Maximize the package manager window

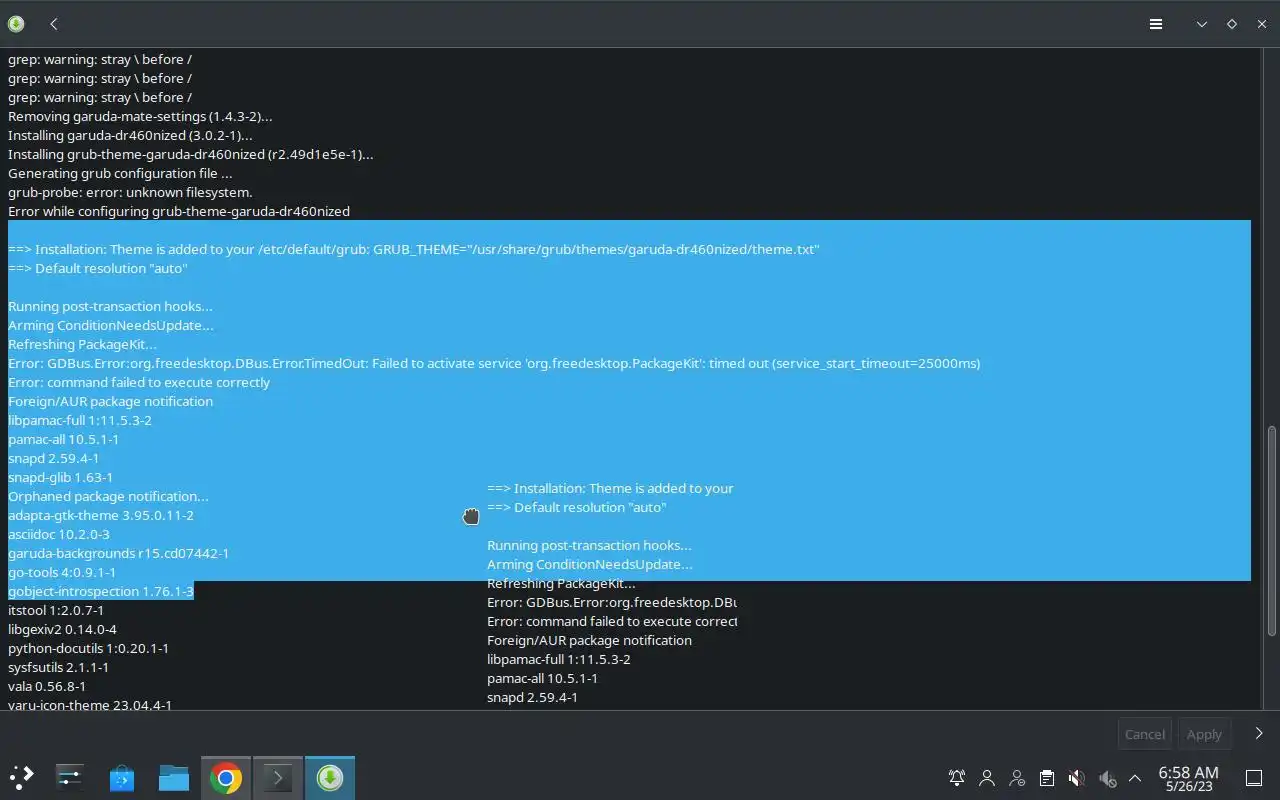click(1232, 24)
